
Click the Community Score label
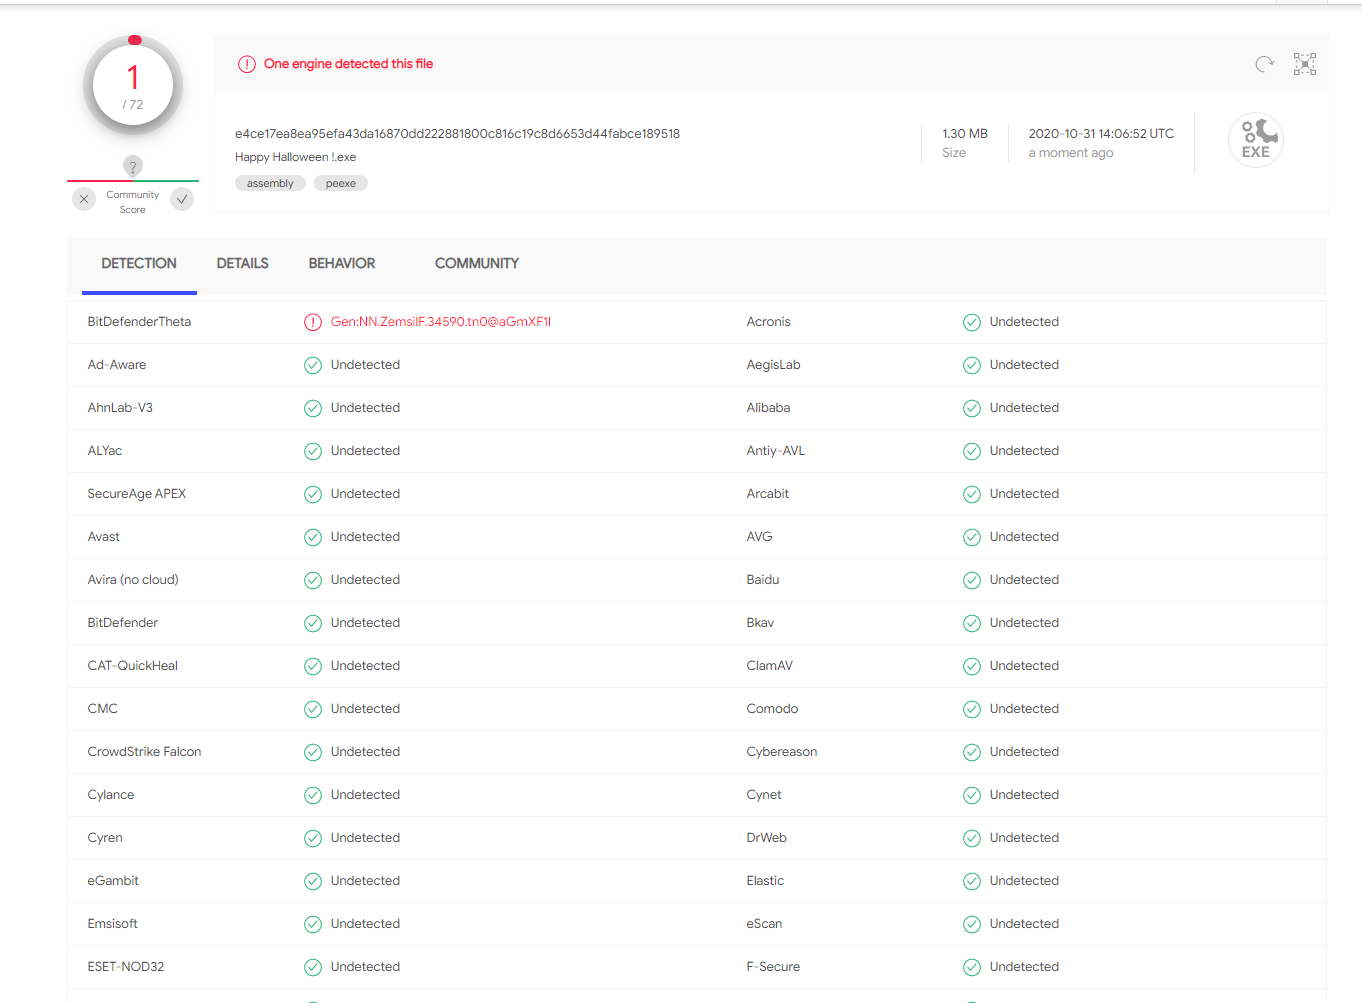(x=133, y=202)
